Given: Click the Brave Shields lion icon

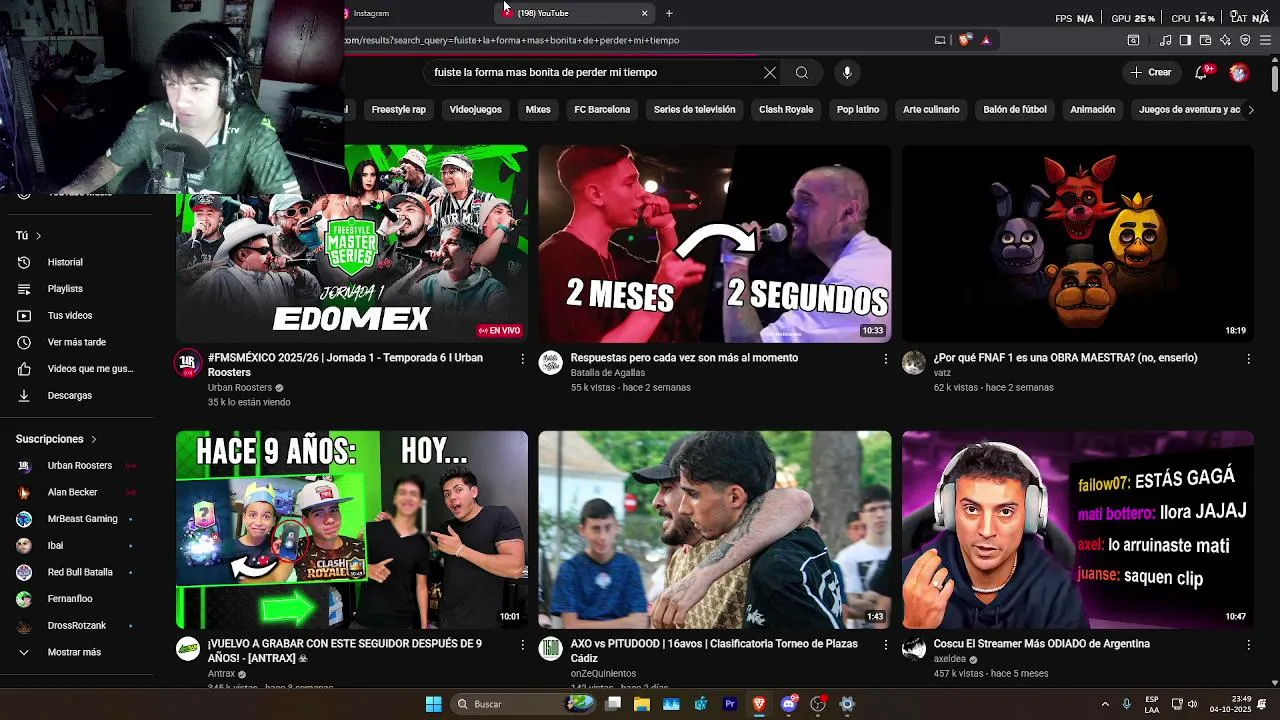Looking at the screenshot, I should click(x=964, y=40).
